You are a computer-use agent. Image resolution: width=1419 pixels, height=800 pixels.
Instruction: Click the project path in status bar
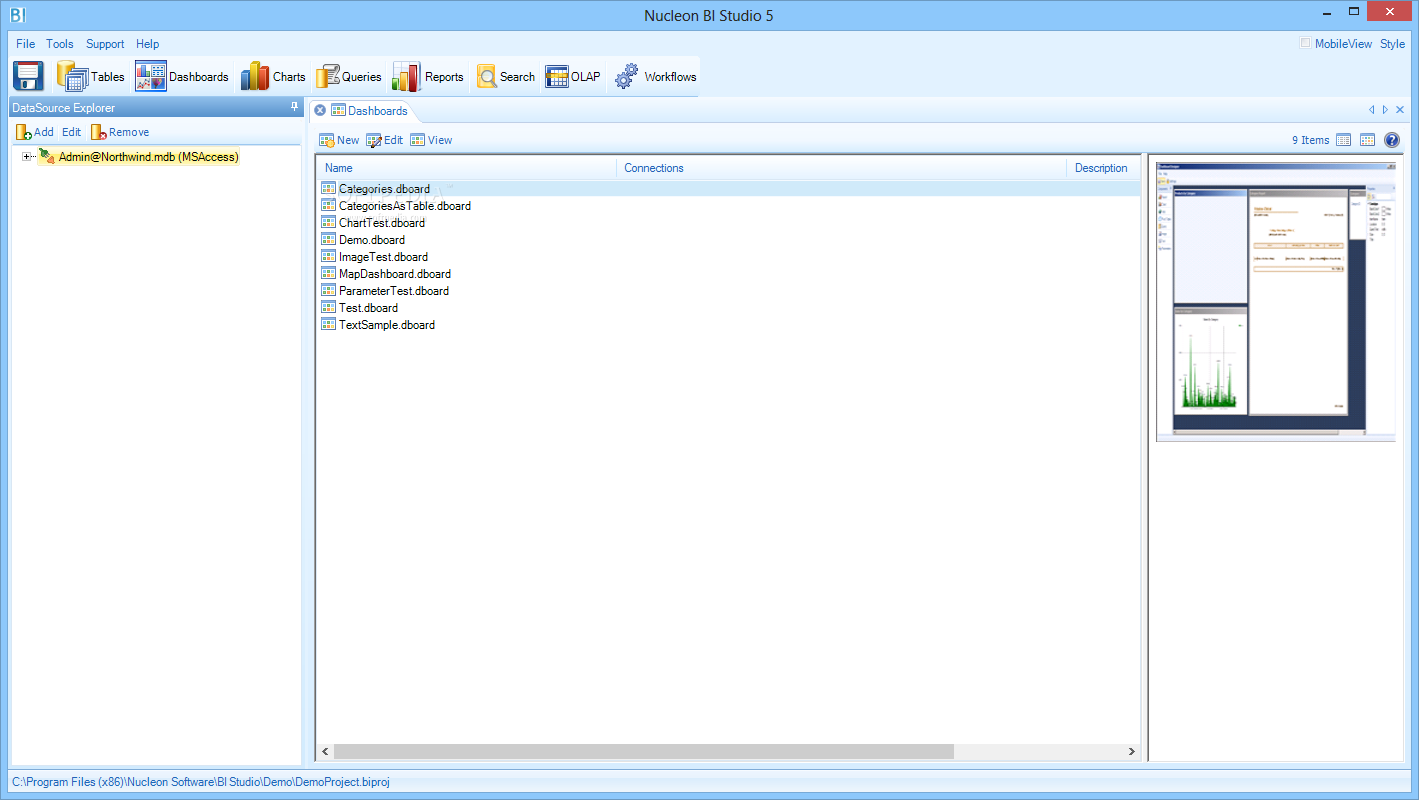coord(200,782)
